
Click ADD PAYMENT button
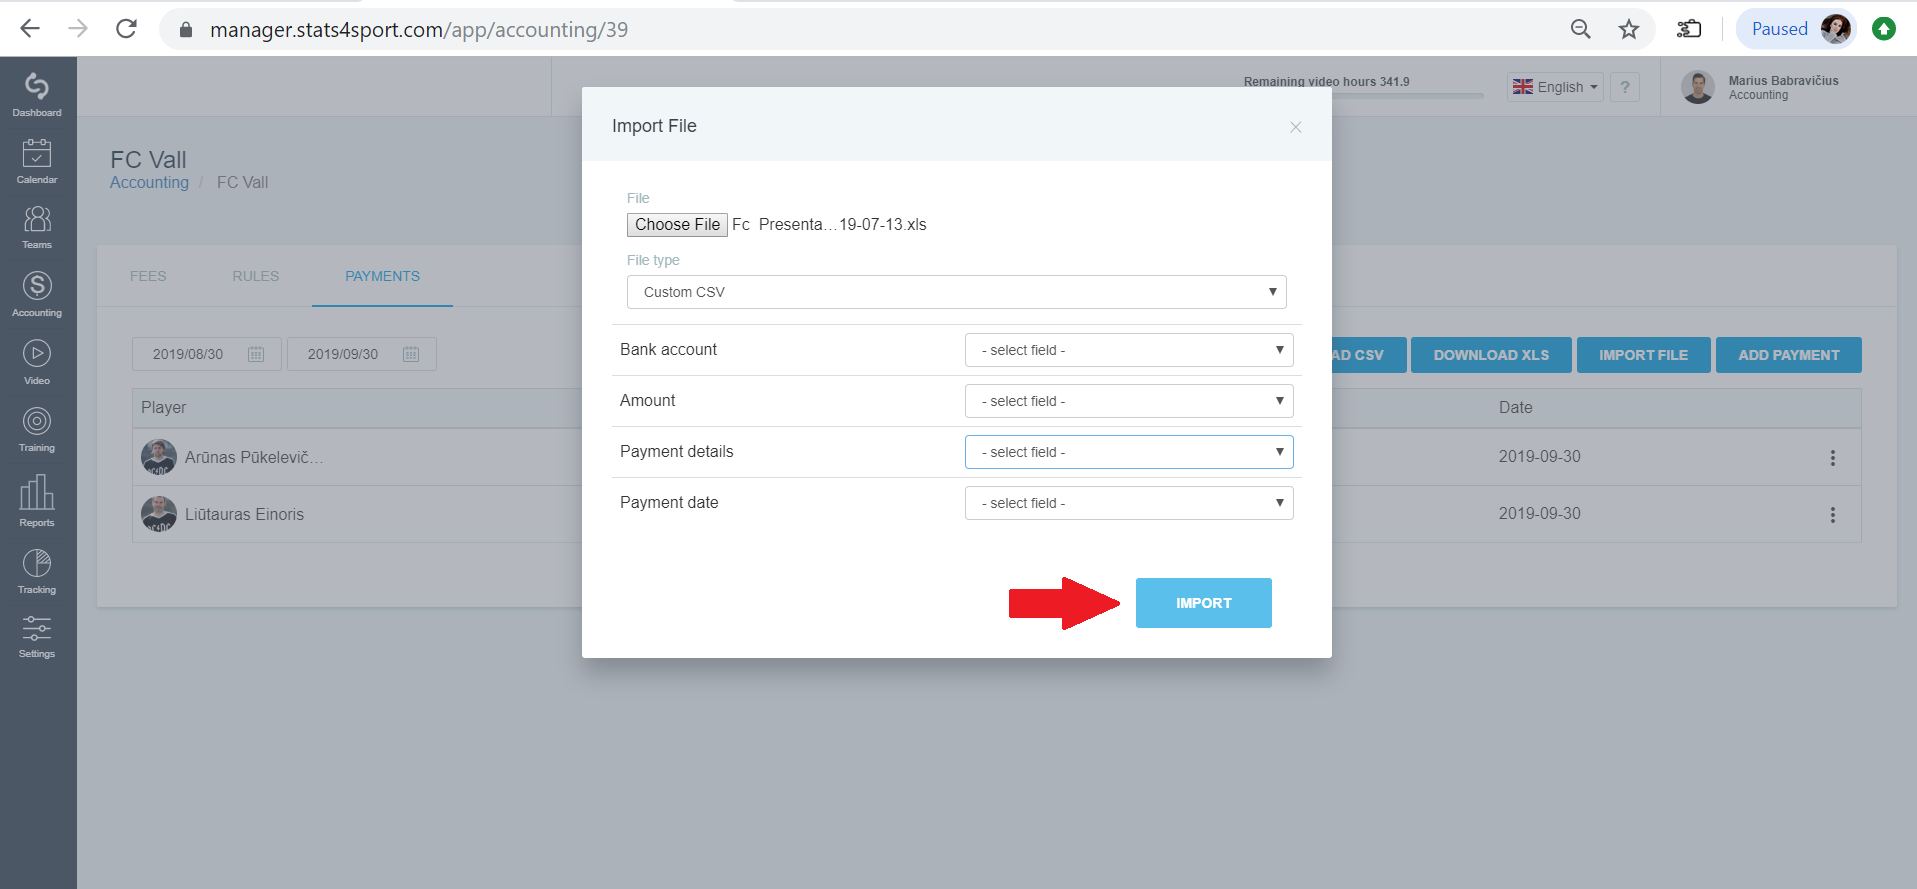[x=1789, y=355]
